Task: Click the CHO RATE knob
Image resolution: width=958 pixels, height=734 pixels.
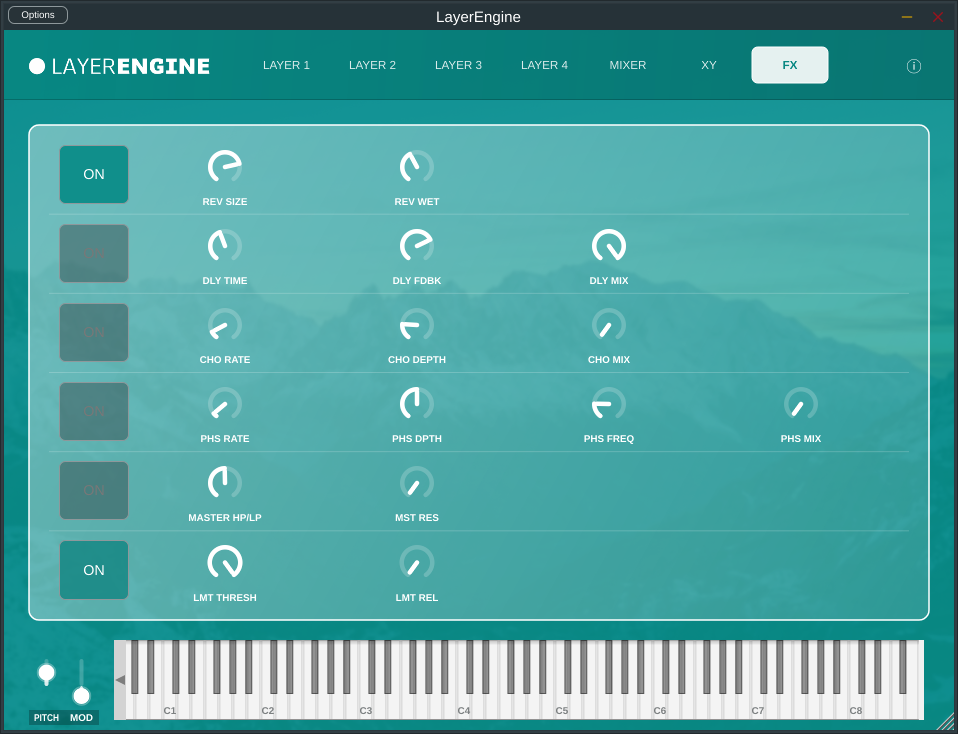Action: click(225, 325)
